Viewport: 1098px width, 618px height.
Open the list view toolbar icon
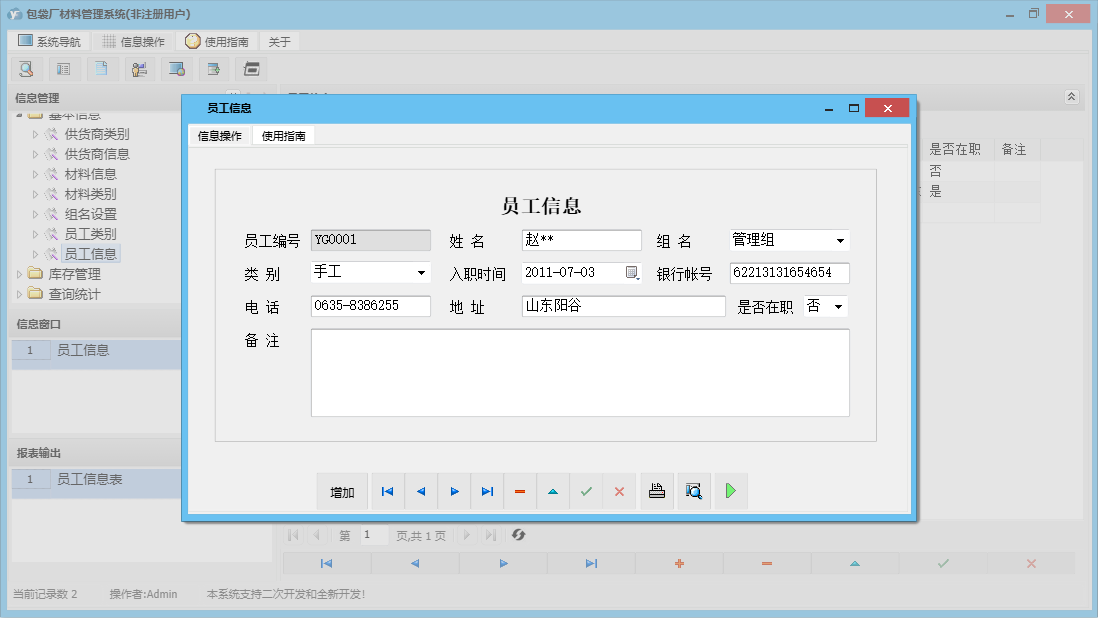[x=63, y=68]
